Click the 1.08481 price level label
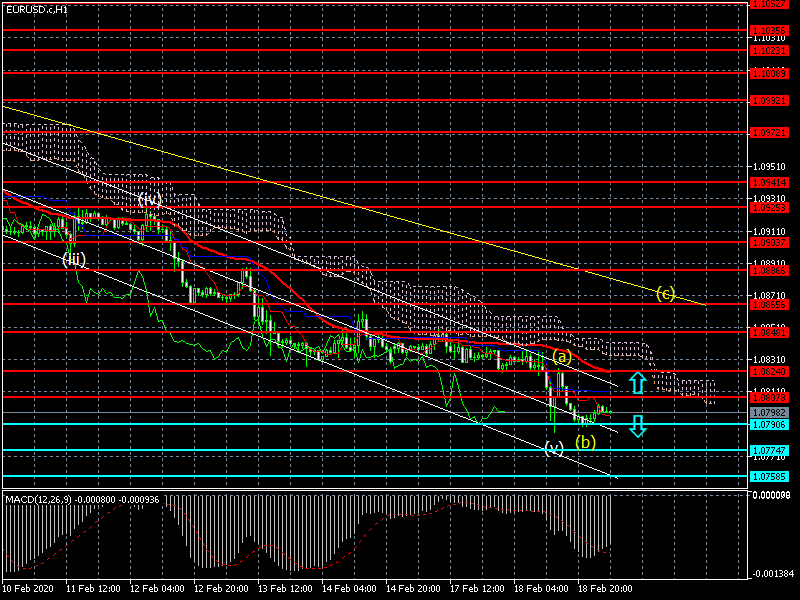The height and width of the screenshot is (600, 800). 769,333
